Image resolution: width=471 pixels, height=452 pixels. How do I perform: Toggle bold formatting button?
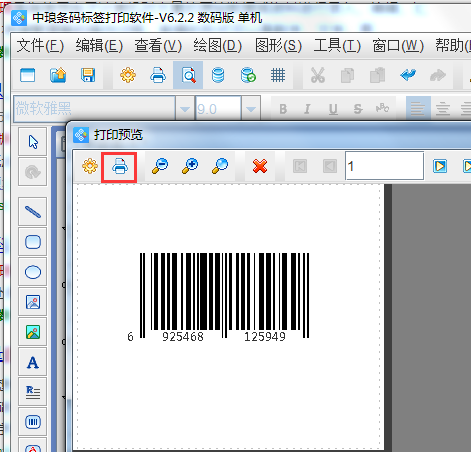click(x=283, y=109)
